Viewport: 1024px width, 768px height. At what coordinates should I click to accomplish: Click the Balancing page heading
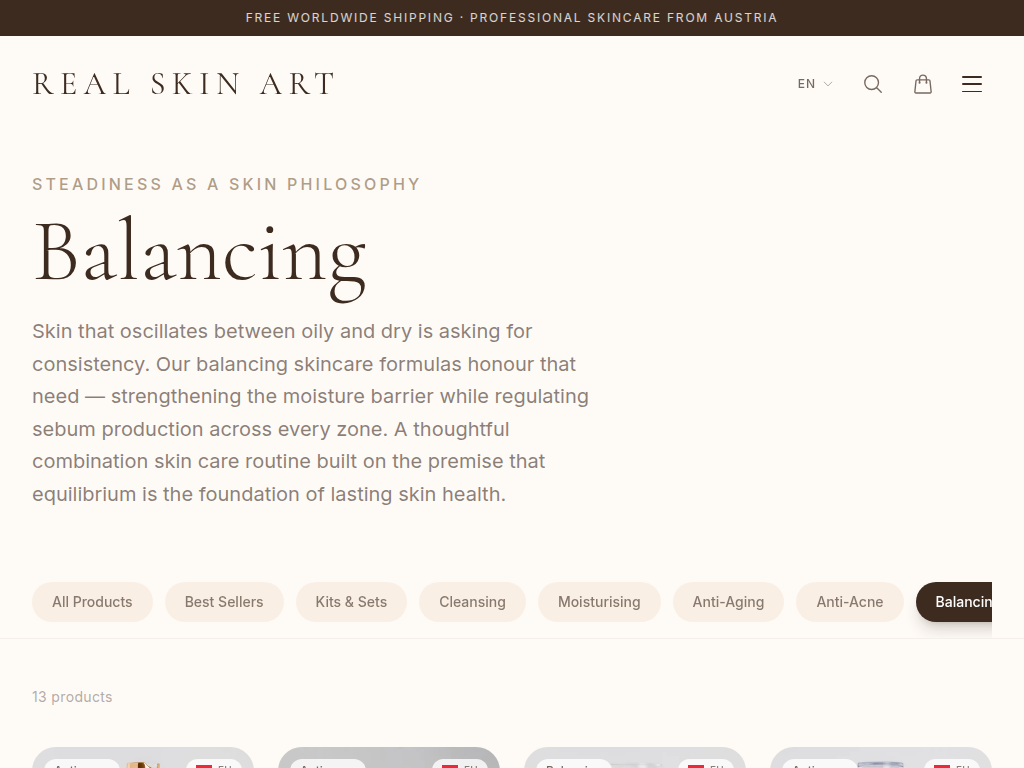pyautogui.click(x=200, y=254)
